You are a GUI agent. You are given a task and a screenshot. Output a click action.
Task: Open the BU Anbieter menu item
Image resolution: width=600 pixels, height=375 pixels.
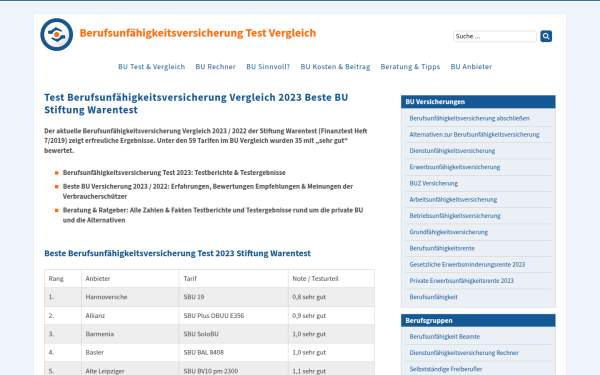click(x=471, y=67)
